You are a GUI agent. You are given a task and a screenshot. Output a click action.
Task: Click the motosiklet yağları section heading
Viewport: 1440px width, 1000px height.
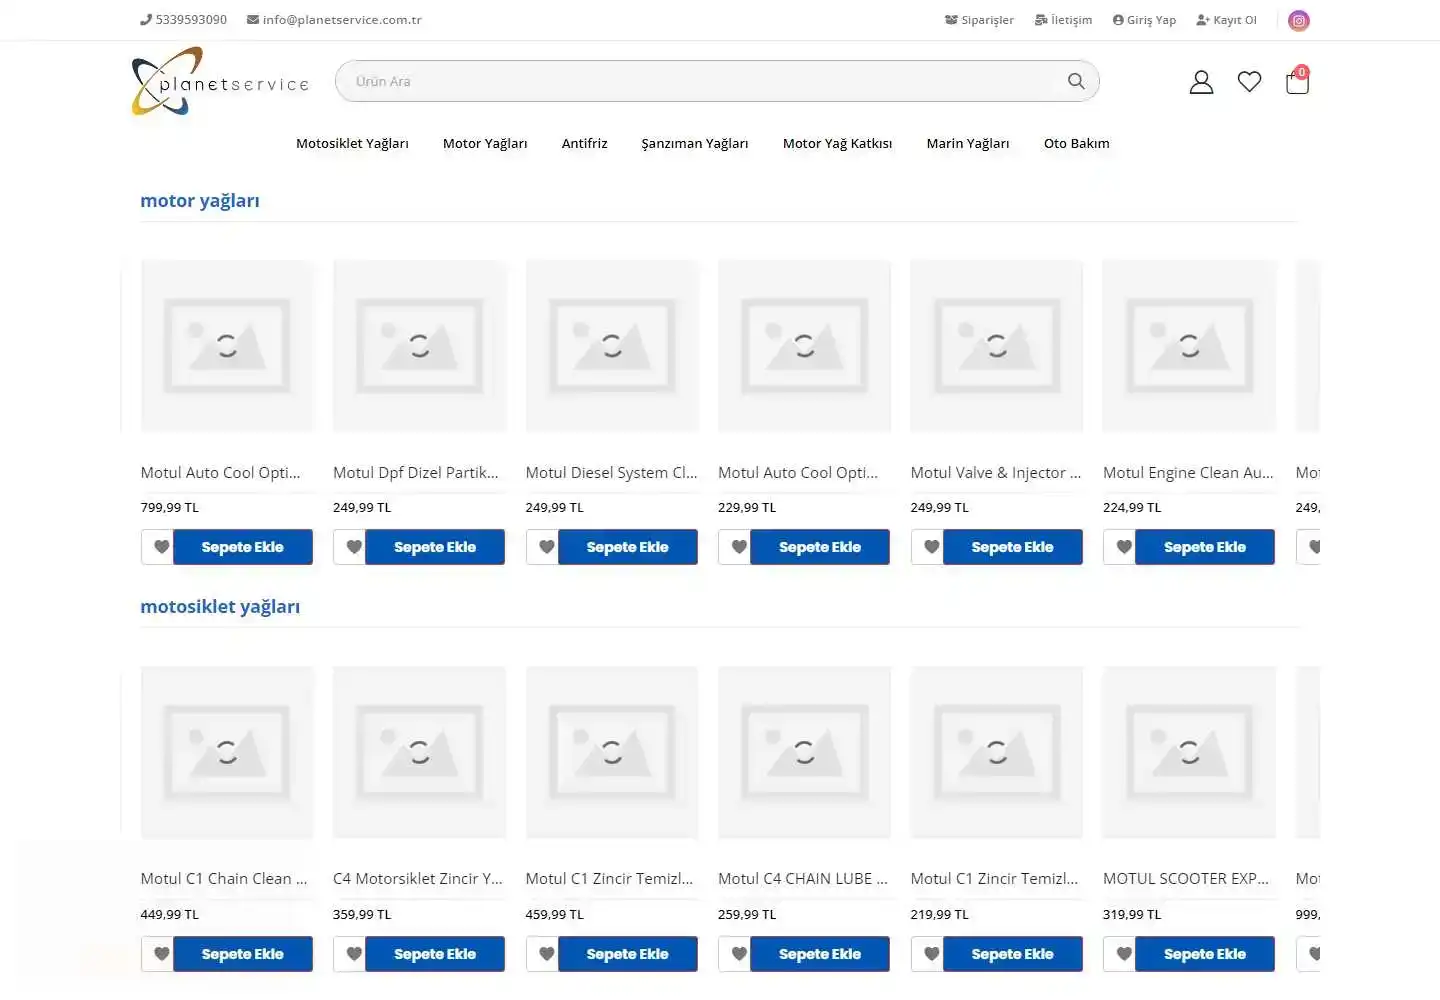tap(220, 607)
